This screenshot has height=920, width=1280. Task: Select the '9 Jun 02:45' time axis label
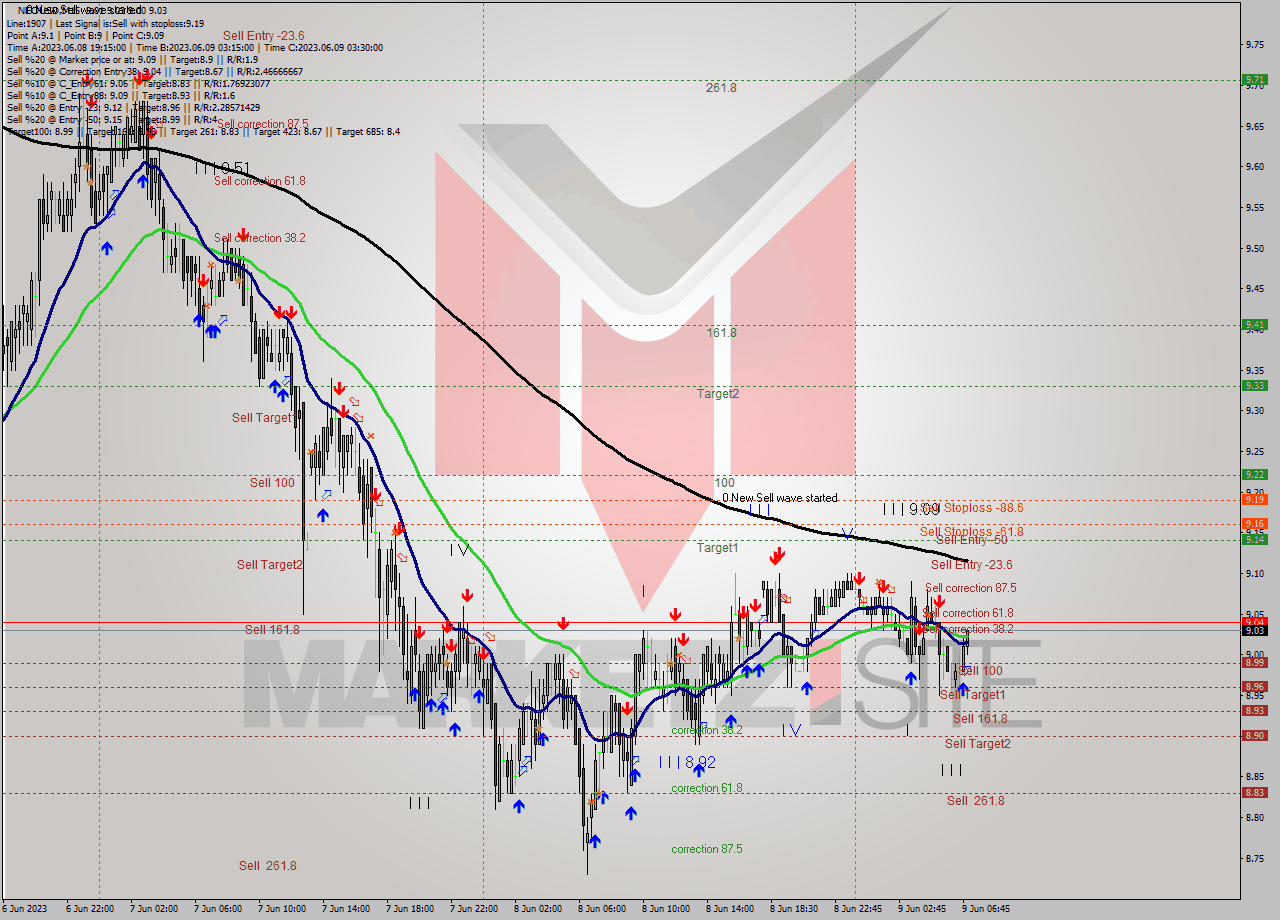(922, 909)
